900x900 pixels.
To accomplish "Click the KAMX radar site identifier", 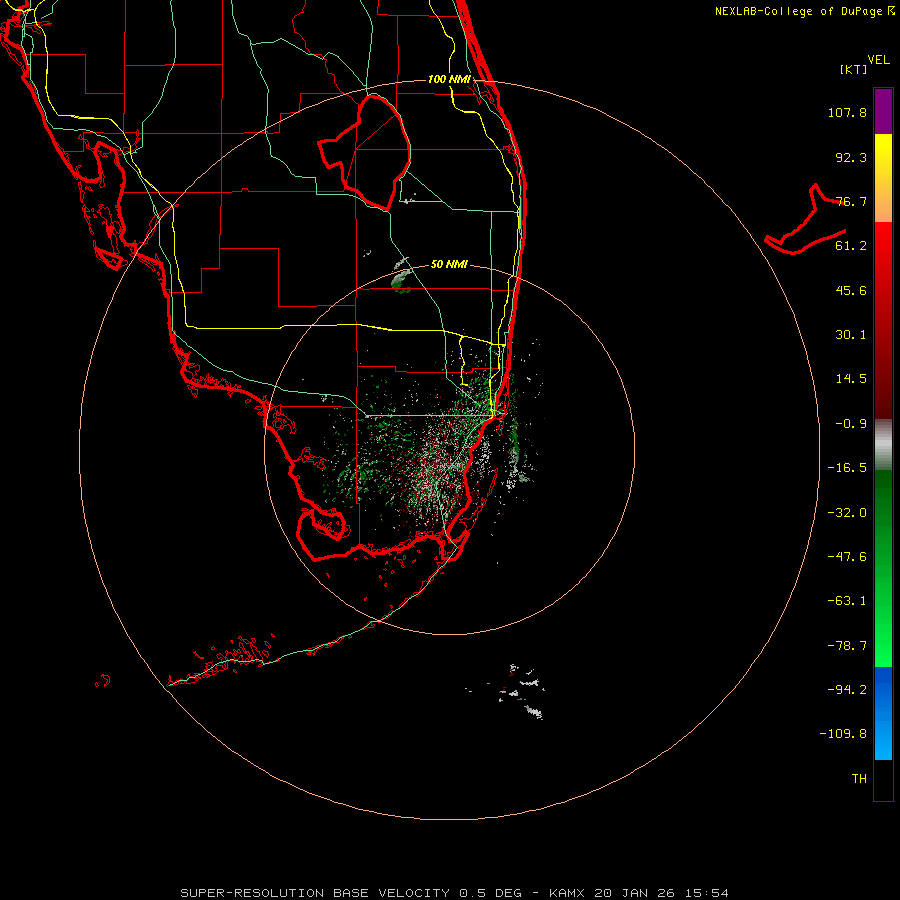I will (x=567, y=893).
